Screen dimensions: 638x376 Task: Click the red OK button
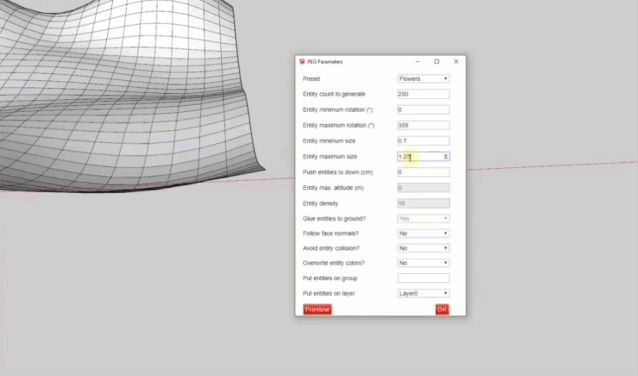tap(442, 309)
